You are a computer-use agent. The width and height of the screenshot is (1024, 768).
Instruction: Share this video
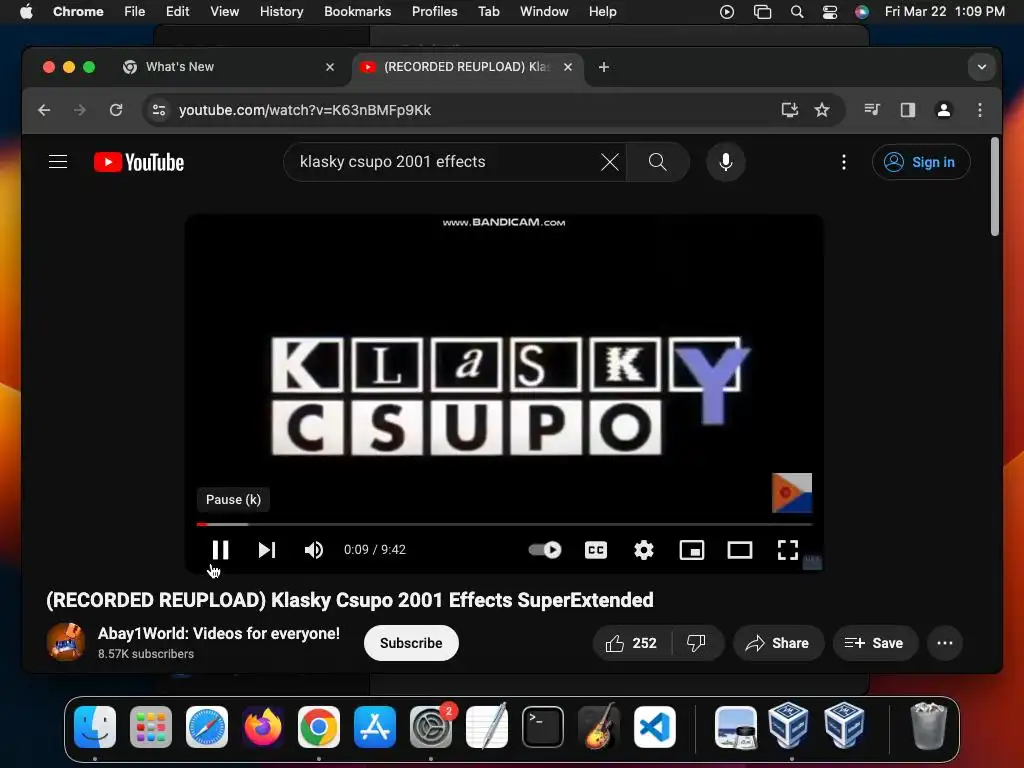point(778,643)
